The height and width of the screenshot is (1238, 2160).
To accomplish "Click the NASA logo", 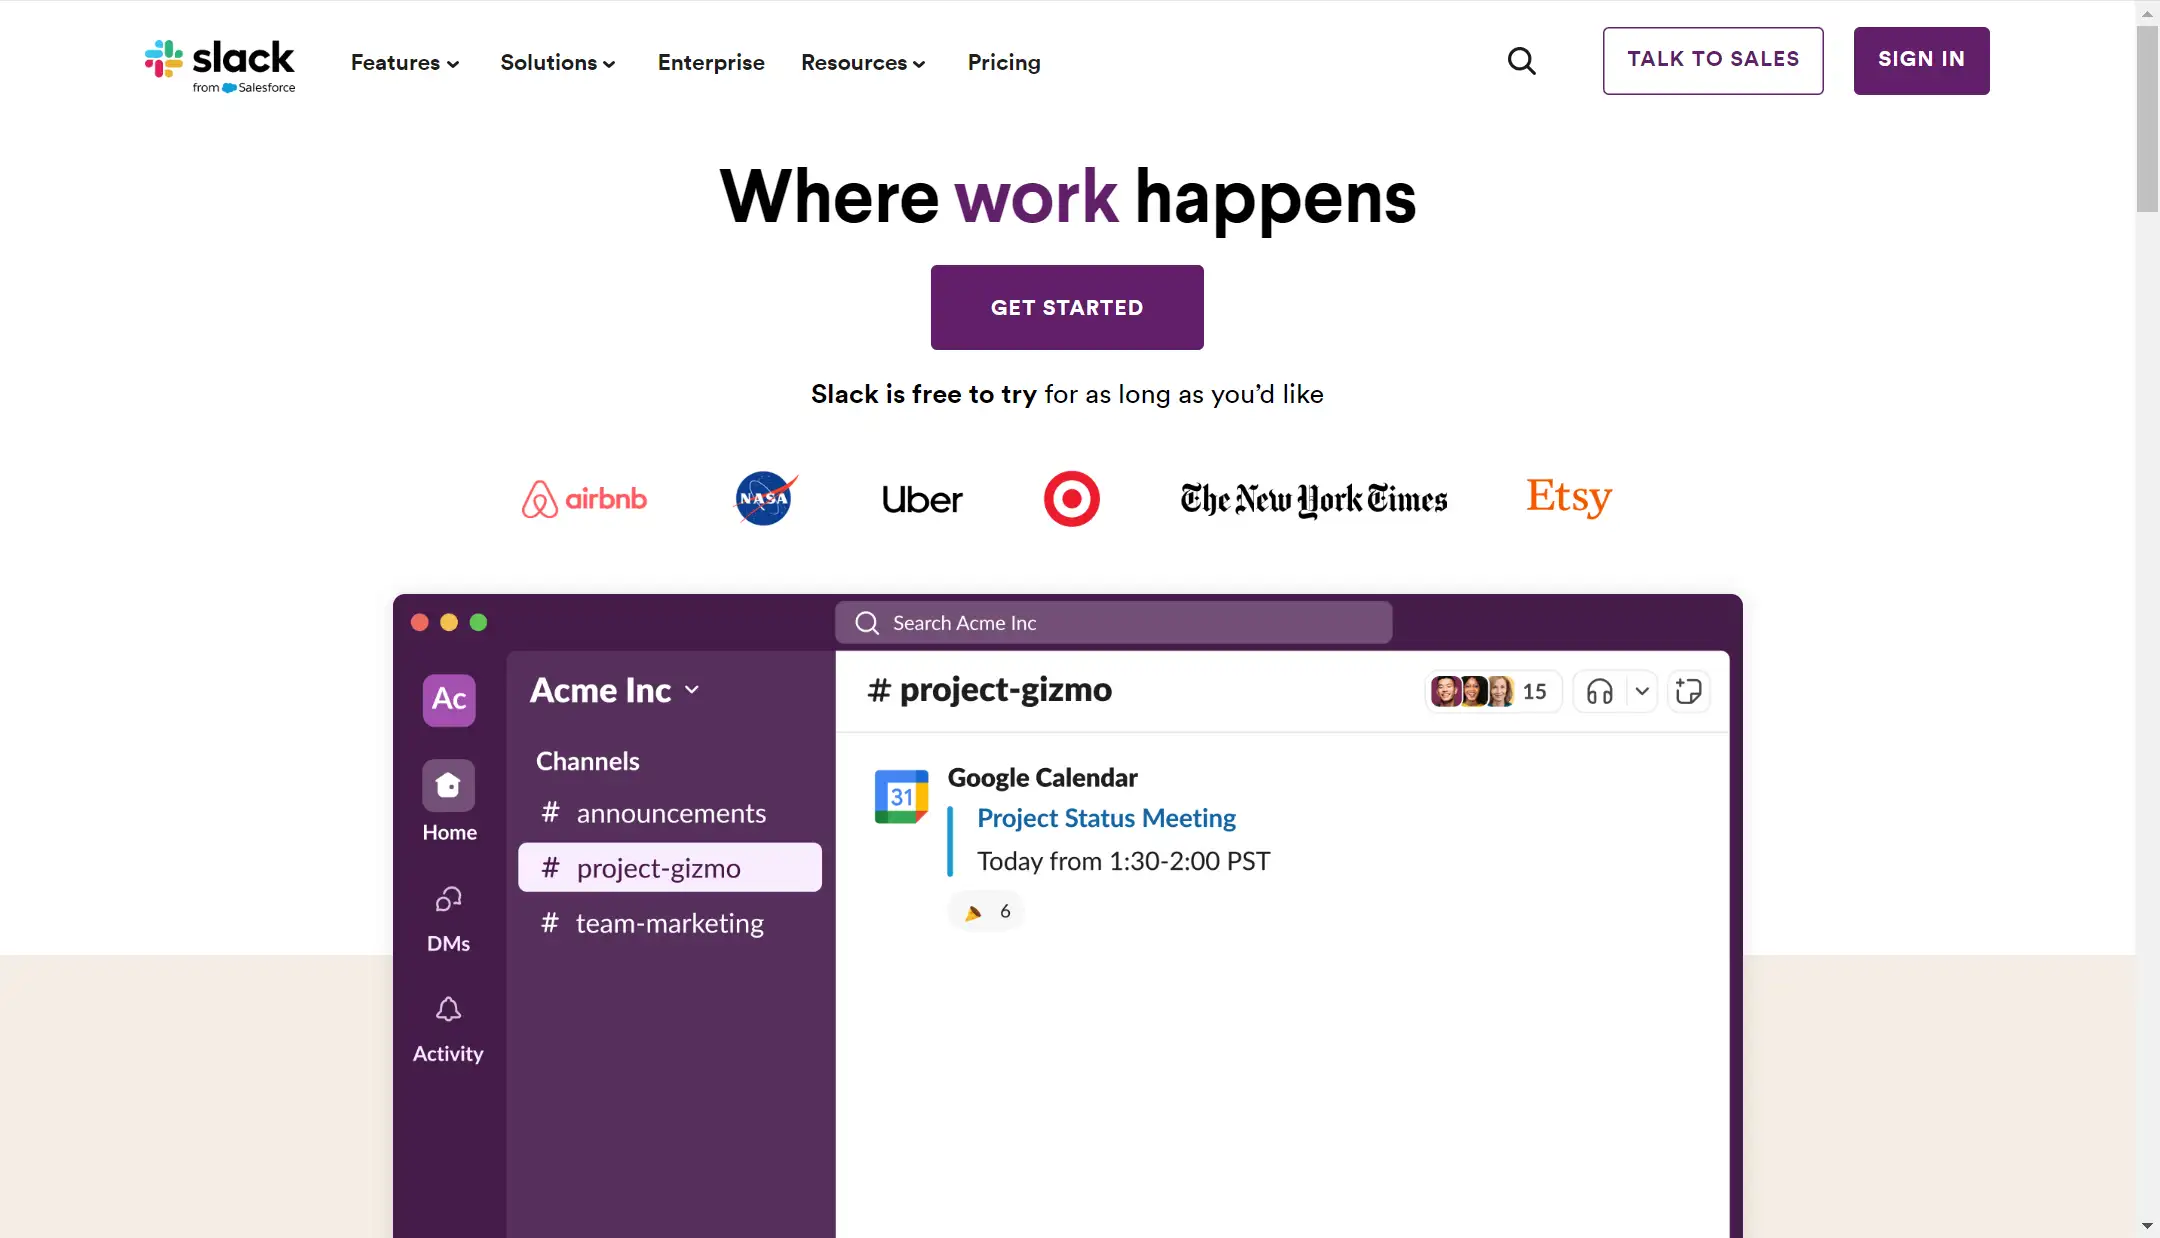I will [x=766, y=498].
